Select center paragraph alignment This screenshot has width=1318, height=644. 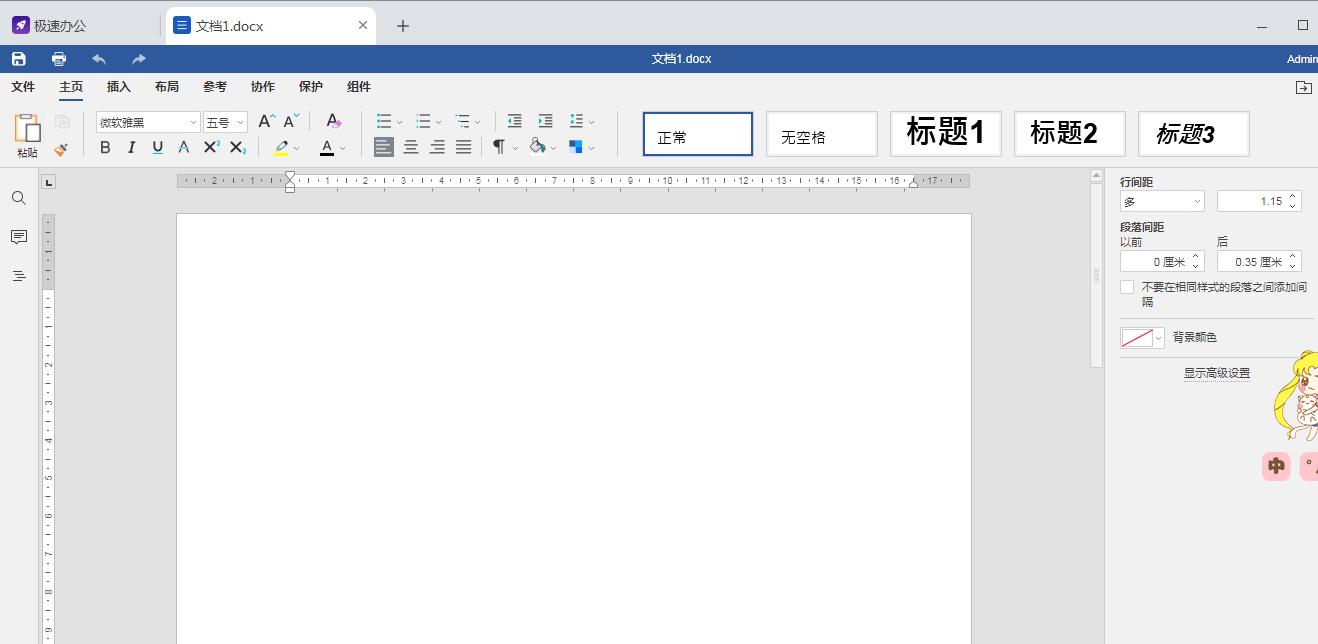pyautogui.click(x=410, y=147)
